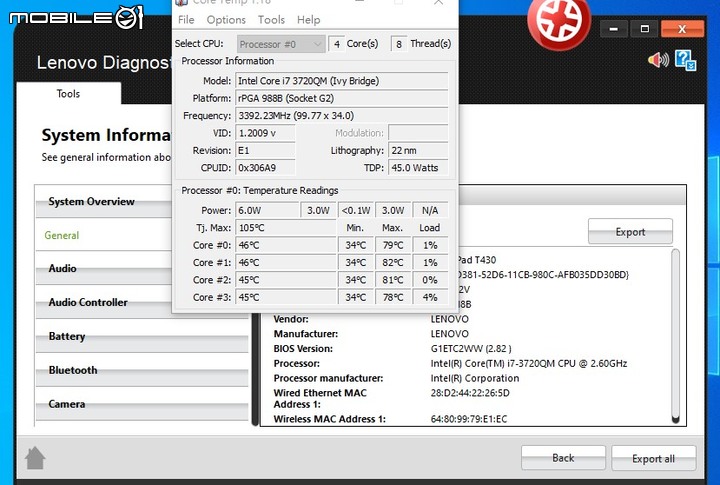
Task: Open the File menu in Core Temp
Action: point(186,20)
